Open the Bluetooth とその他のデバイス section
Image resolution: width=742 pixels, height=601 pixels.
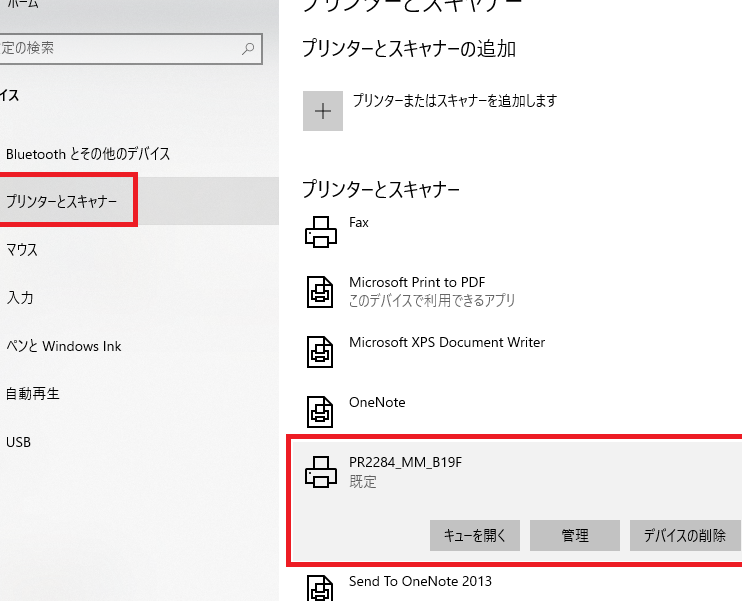[88, 154]
